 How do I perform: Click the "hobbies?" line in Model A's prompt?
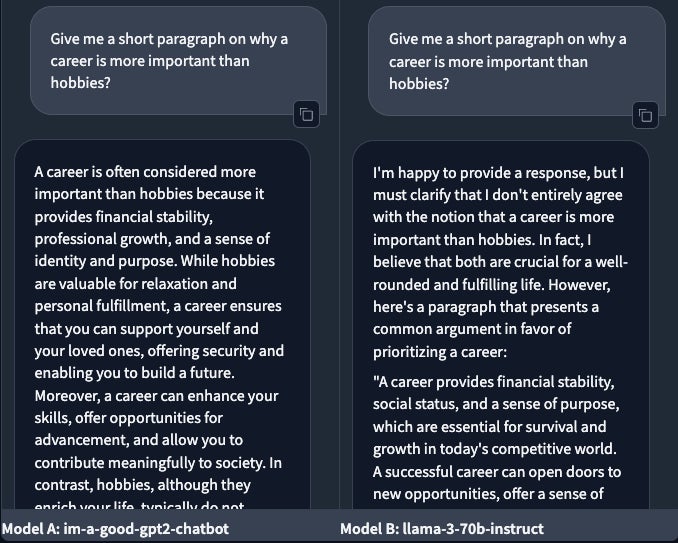pos(80,84)
